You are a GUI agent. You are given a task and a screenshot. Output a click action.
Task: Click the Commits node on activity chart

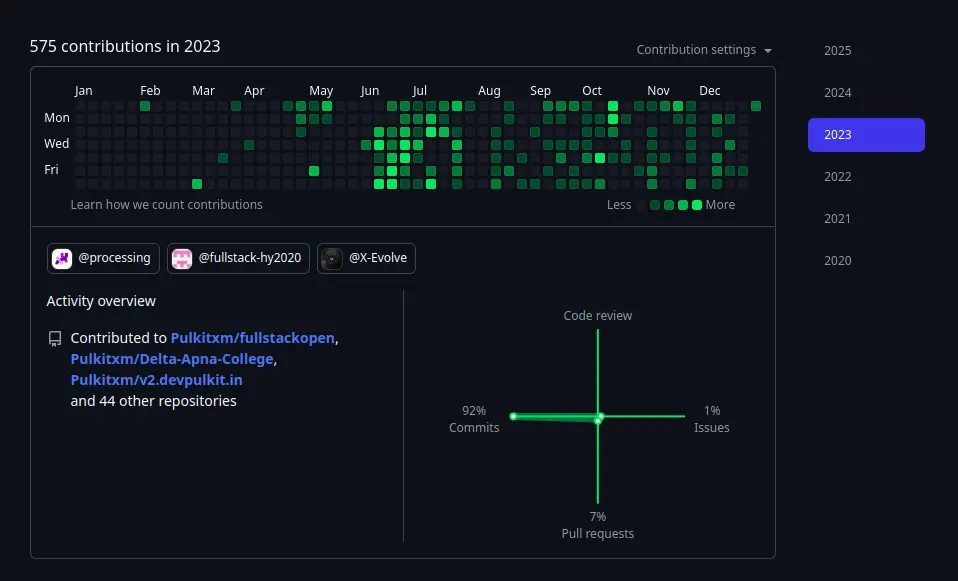click(x=513, y=416)
